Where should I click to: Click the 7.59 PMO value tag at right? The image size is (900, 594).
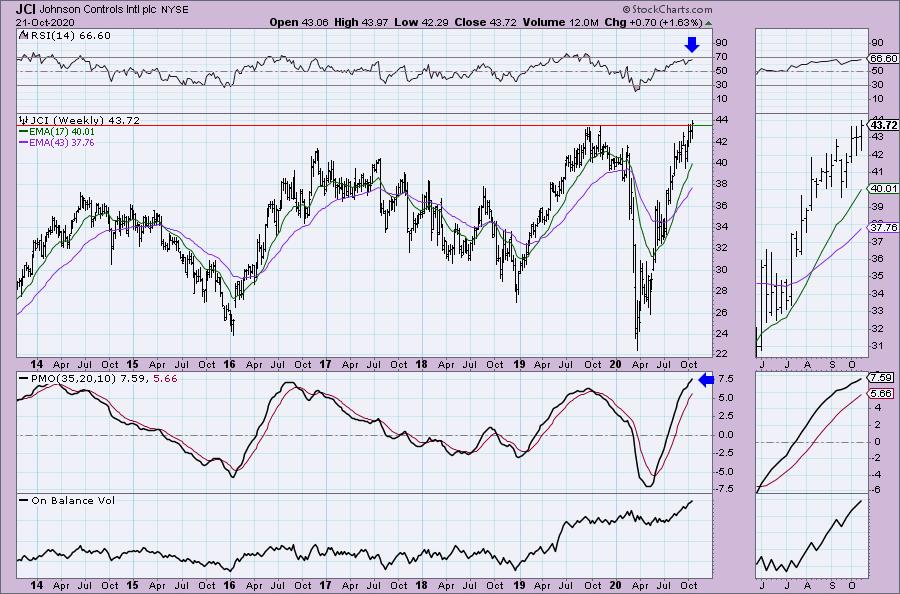[x=881, y=378]
